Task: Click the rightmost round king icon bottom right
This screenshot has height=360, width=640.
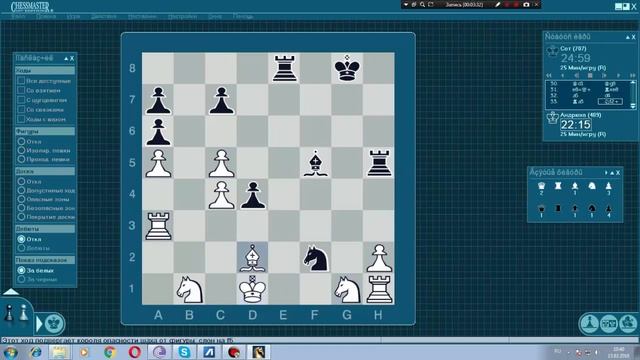Action: [629, 323]
